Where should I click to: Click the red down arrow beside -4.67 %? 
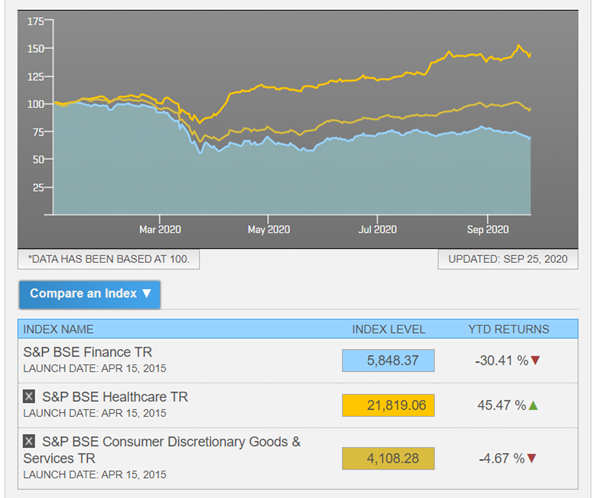click(x=532, y=458)
